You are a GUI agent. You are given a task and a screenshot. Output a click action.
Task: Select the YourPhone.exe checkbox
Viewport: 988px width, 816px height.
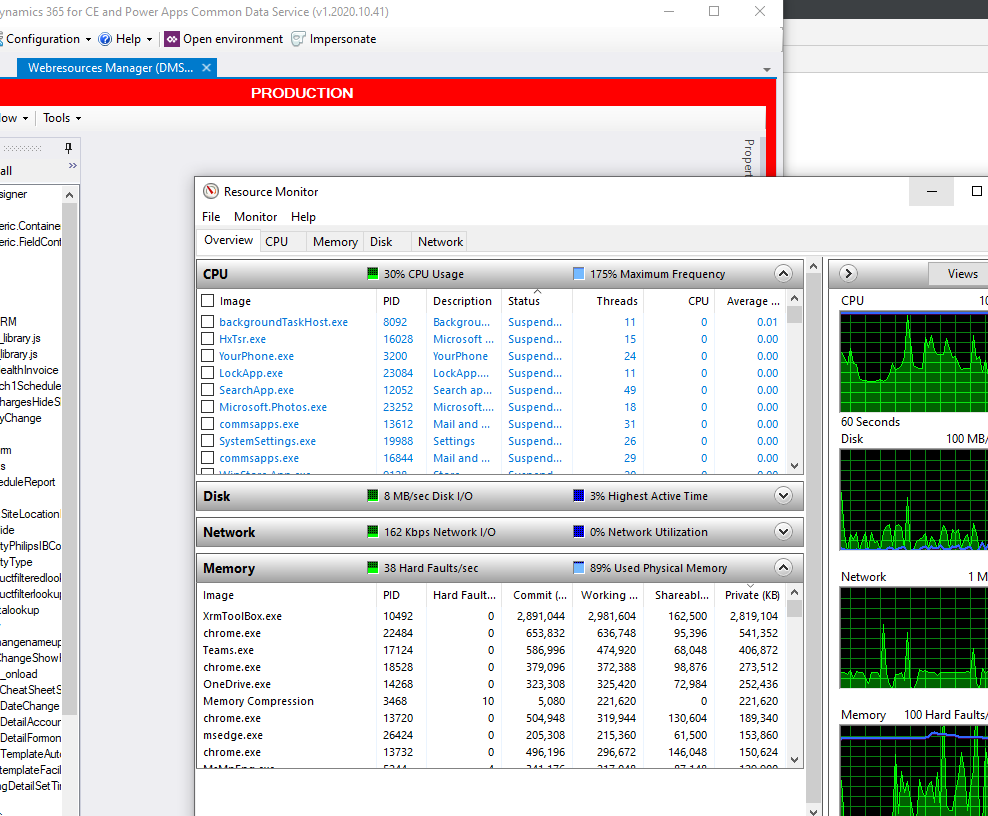click(x=207, y=356)
